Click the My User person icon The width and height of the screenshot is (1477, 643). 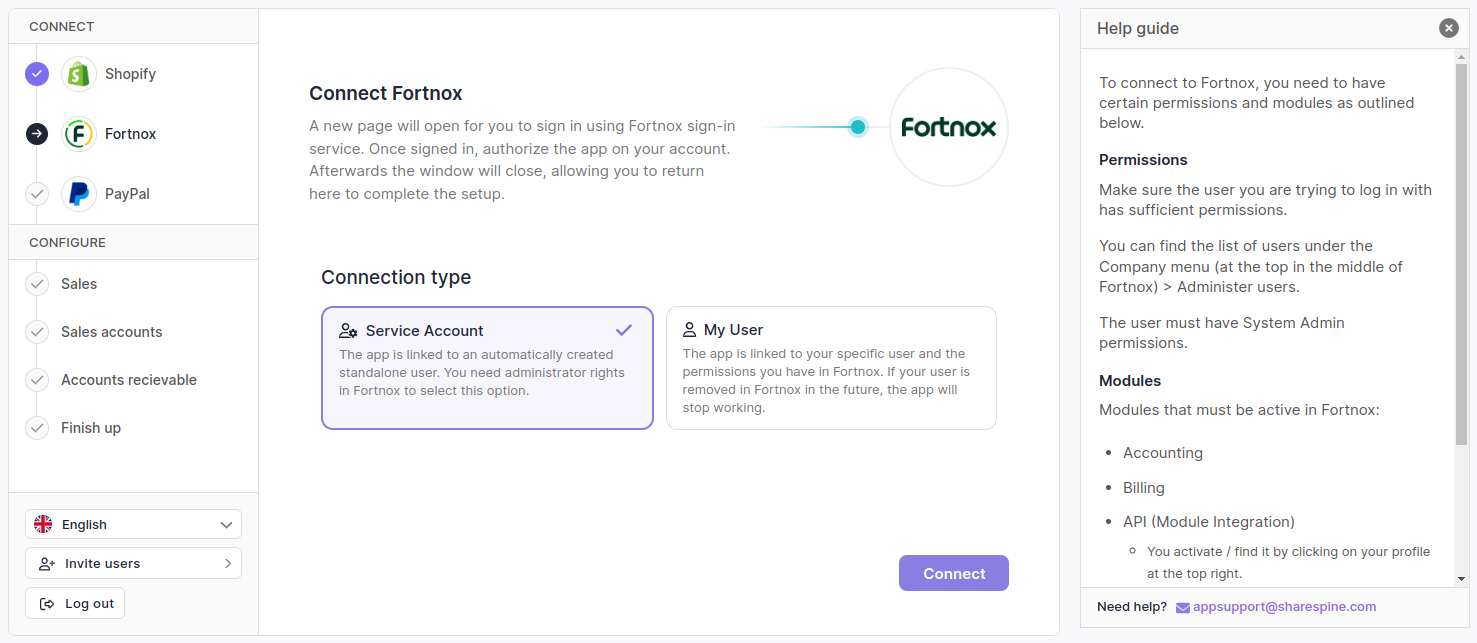coord(689,330)
